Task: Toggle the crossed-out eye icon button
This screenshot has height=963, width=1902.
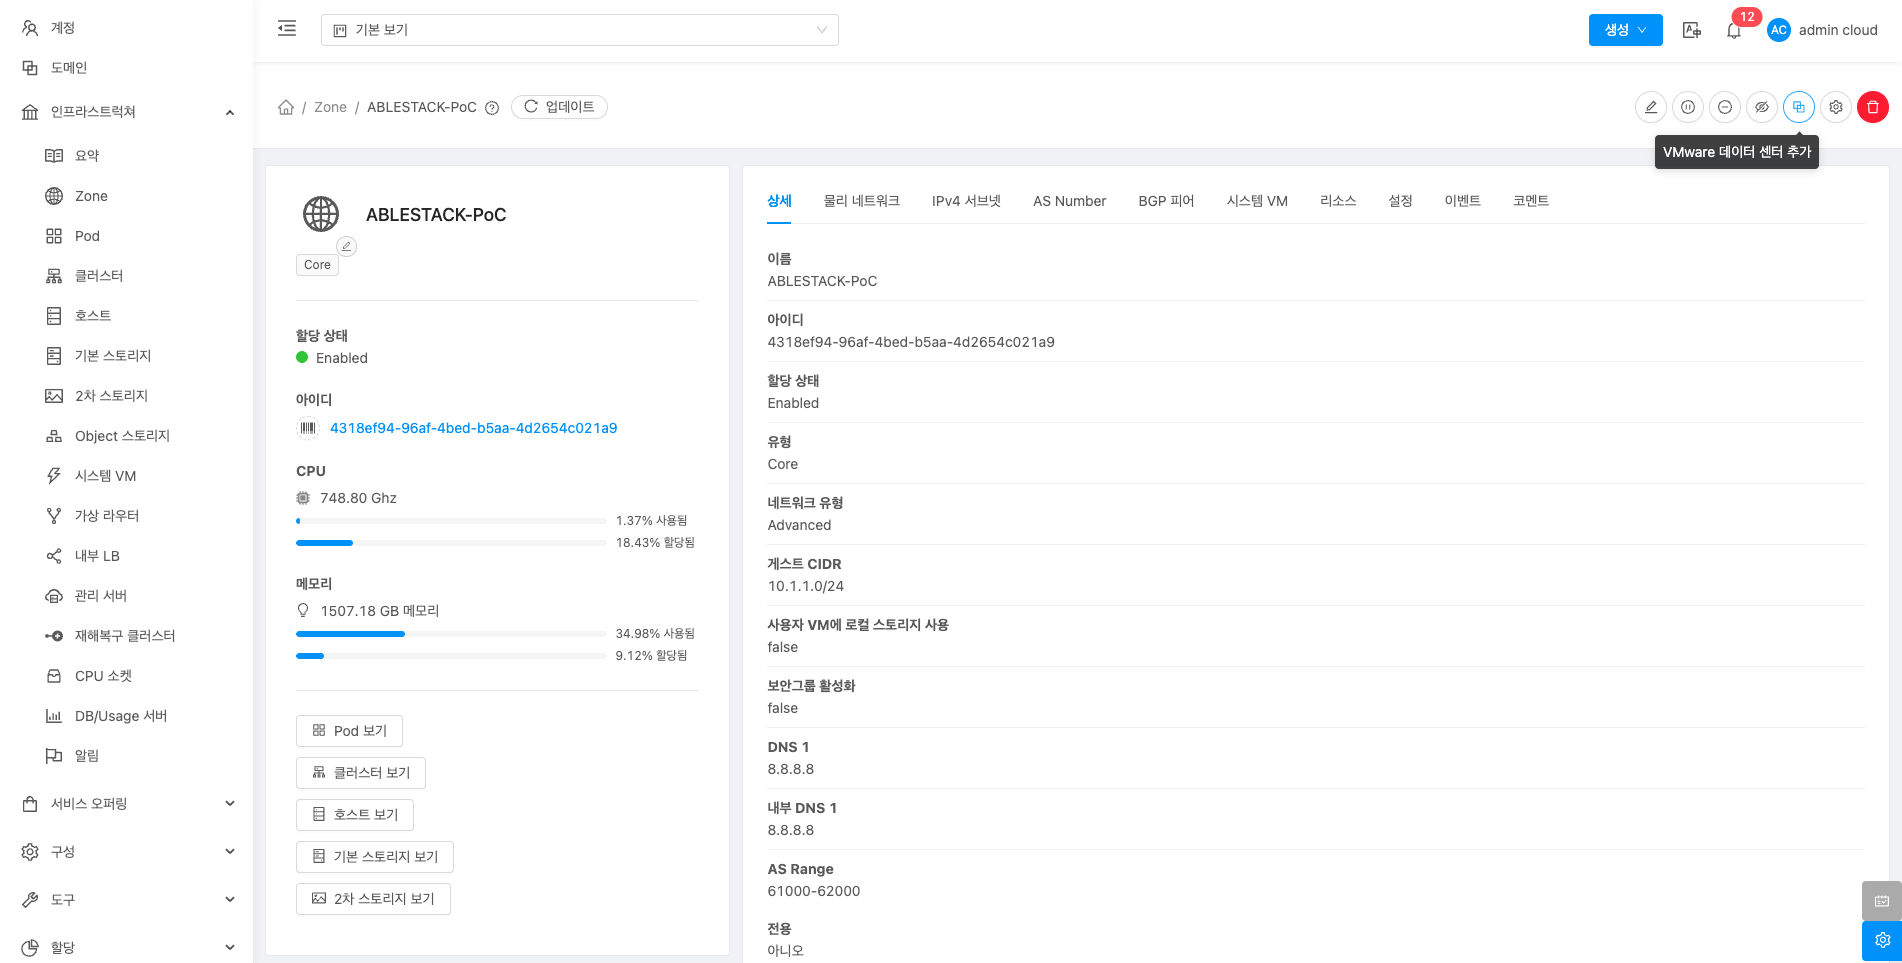Action: point(1762,107)
